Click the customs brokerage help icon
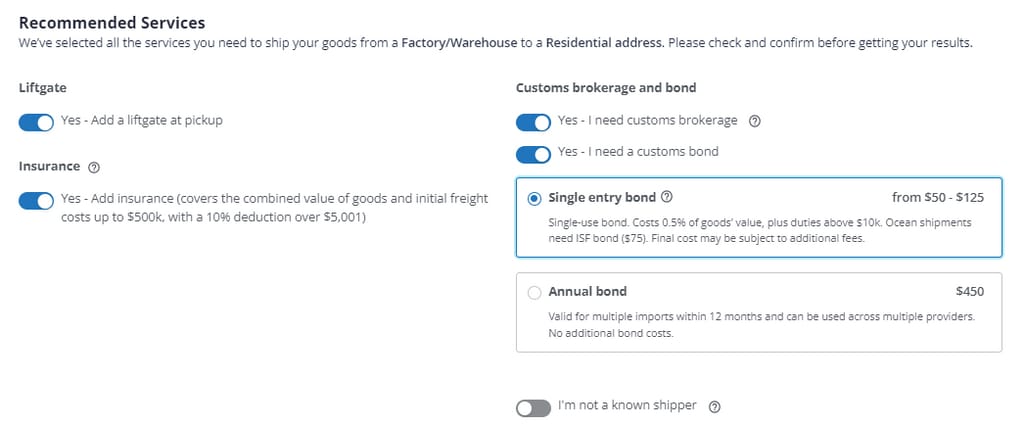The image size is (1025, 433). 754,121
